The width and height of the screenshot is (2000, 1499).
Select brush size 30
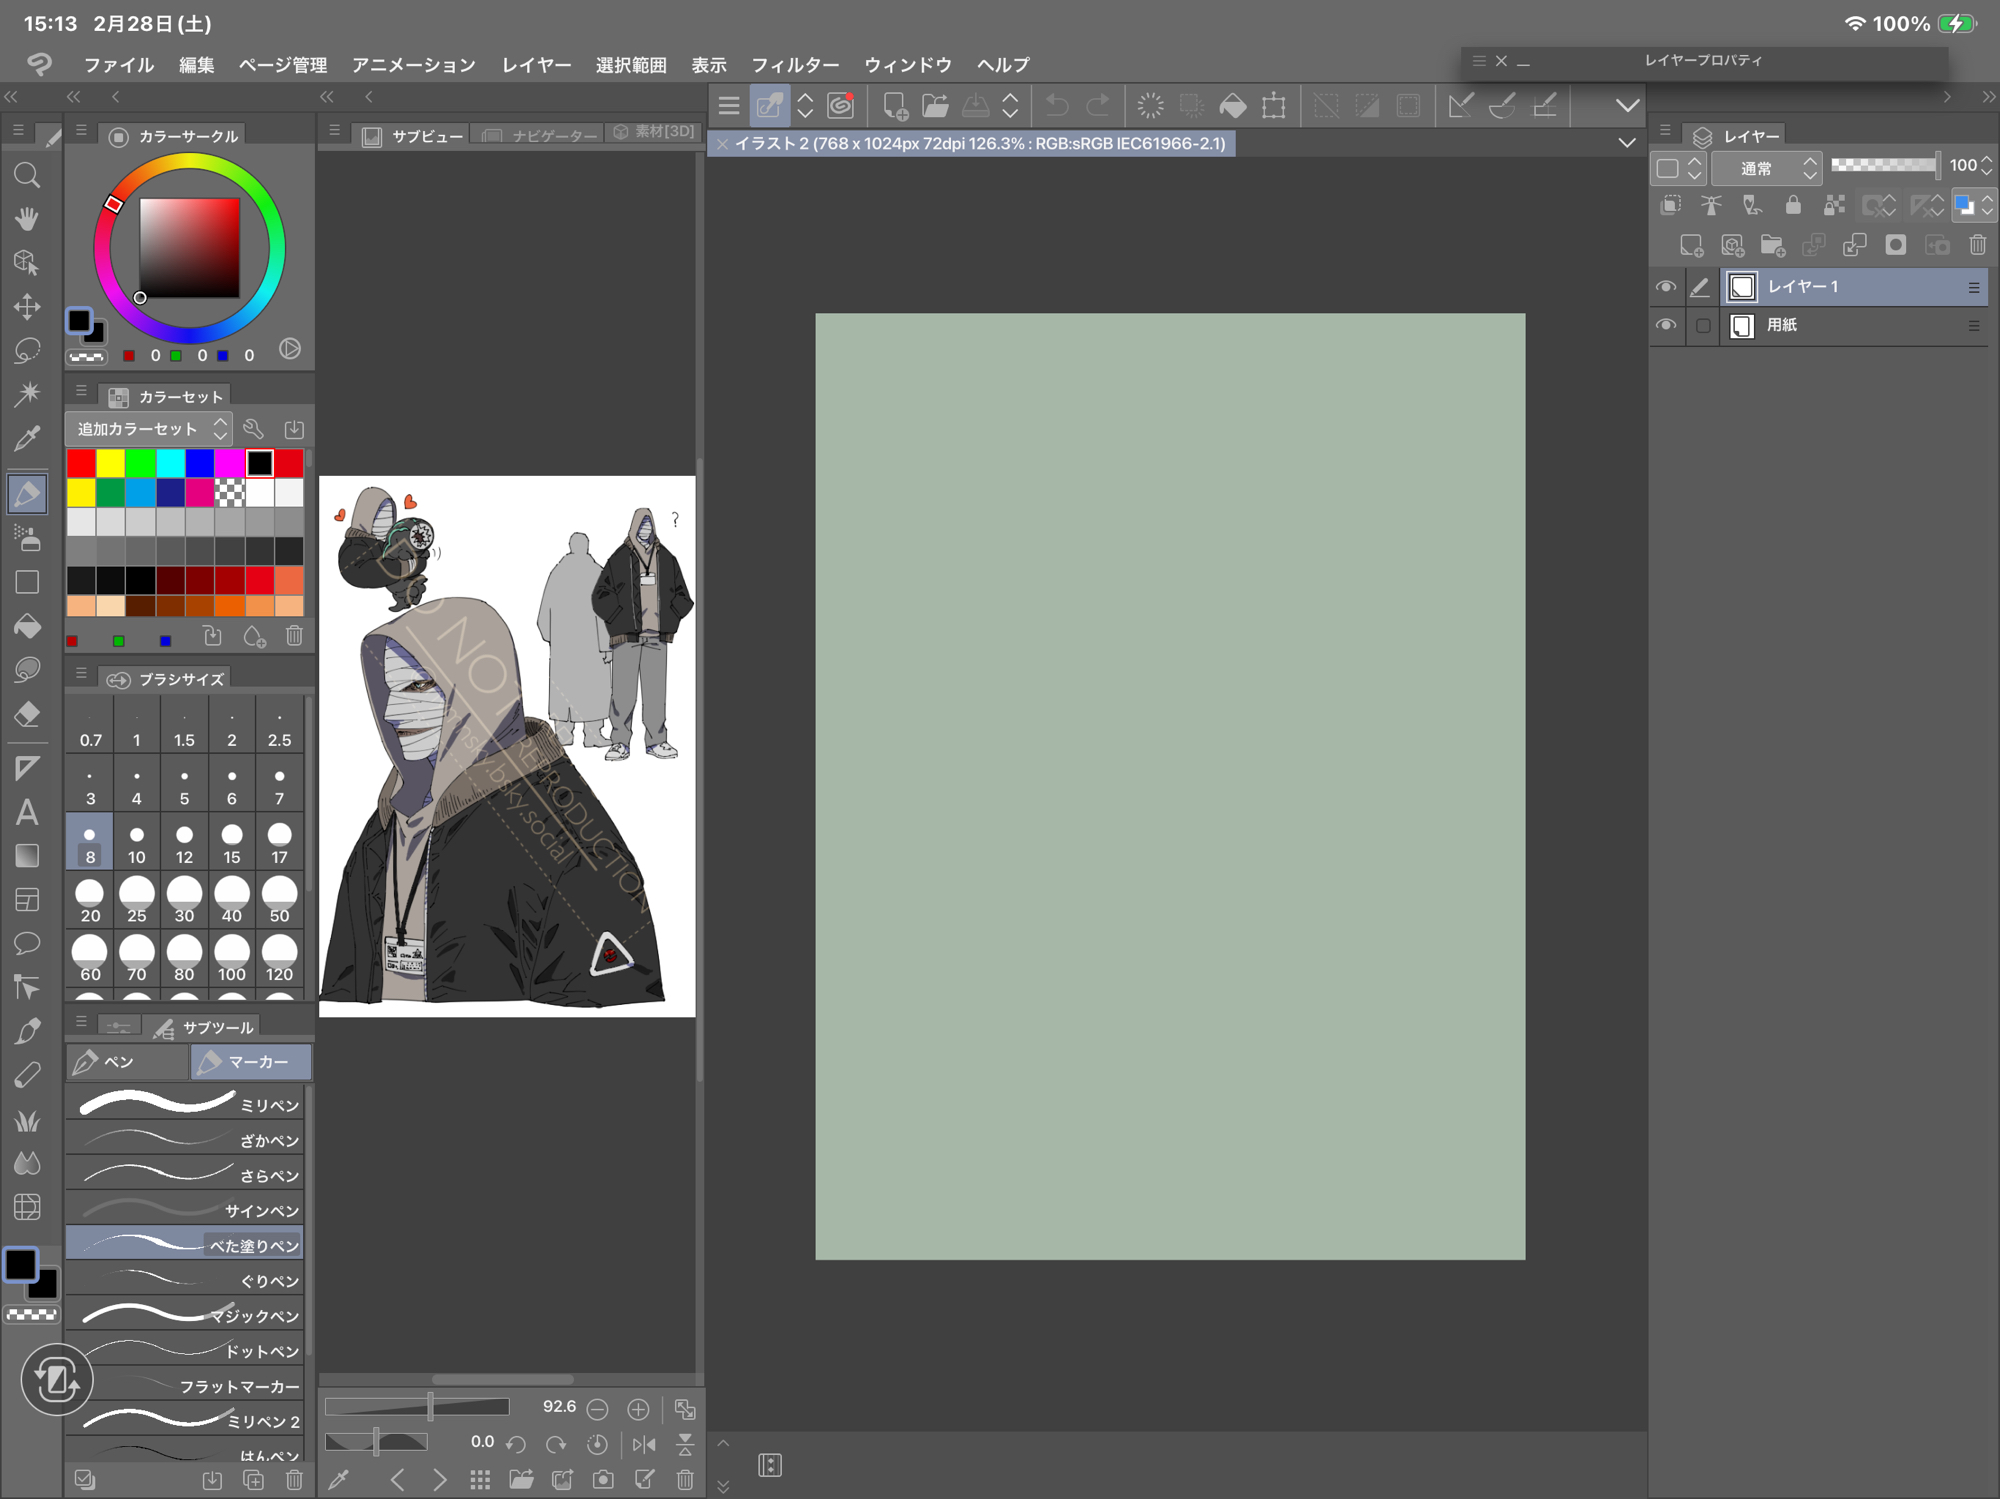pyautogui.click(x=184, y=900)
